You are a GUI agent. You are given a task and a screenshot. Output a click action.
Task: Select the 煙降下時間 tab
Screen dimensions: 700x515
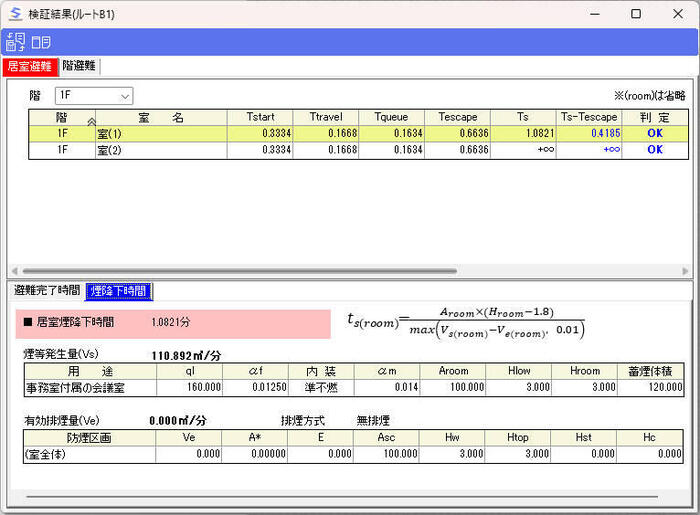coord(118,291)
